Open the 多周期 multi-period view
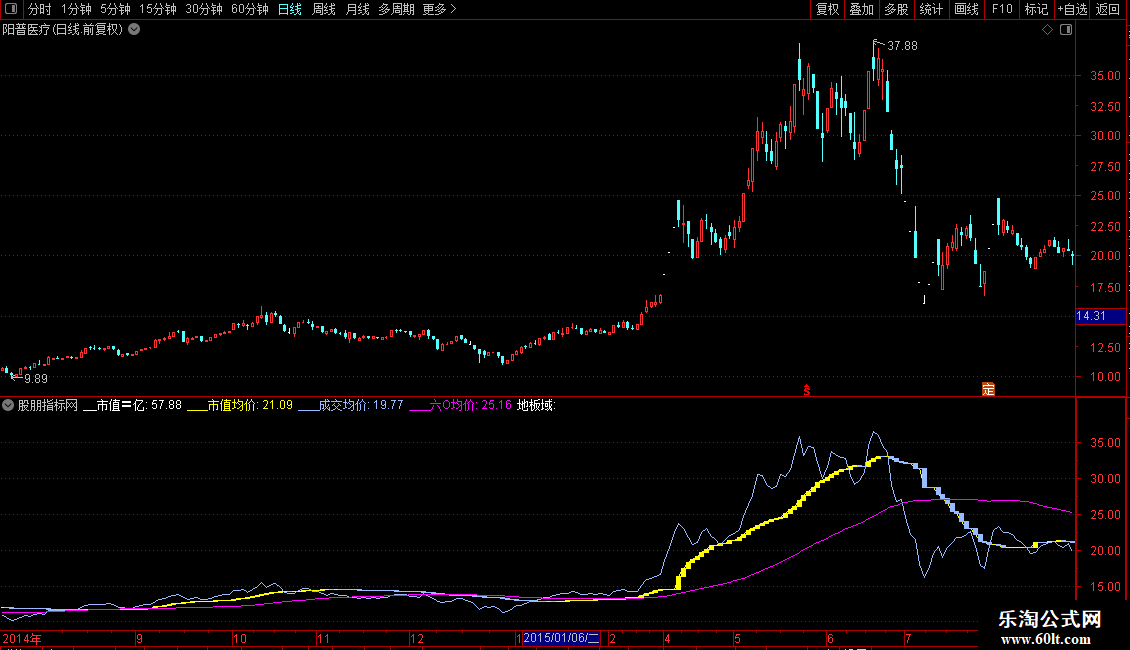1130x650 pixels. (x=396, y=9)
